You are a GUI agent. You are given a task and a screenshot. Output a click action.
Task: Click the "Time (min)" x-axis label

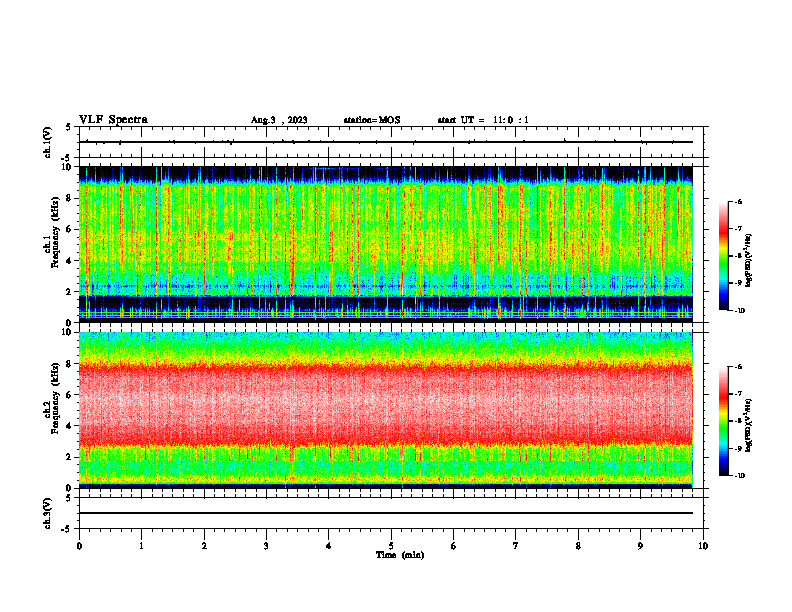click(400, 555)
